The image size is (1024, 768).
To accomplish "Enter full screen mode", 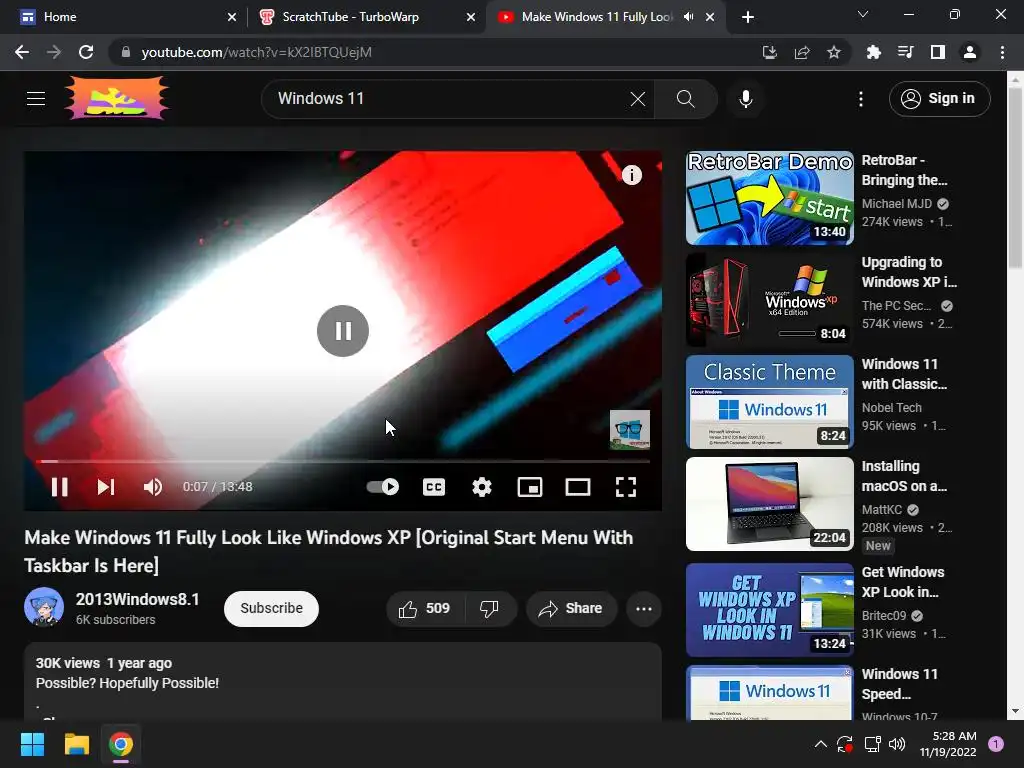I will (626, 487).
